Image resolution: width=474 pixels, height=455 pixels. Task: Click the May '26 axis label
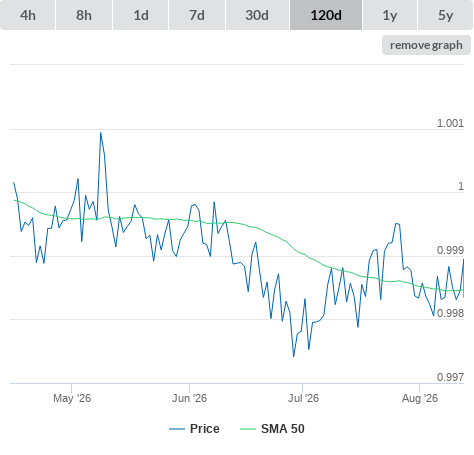pyautogui.click(x=72, y=398)
